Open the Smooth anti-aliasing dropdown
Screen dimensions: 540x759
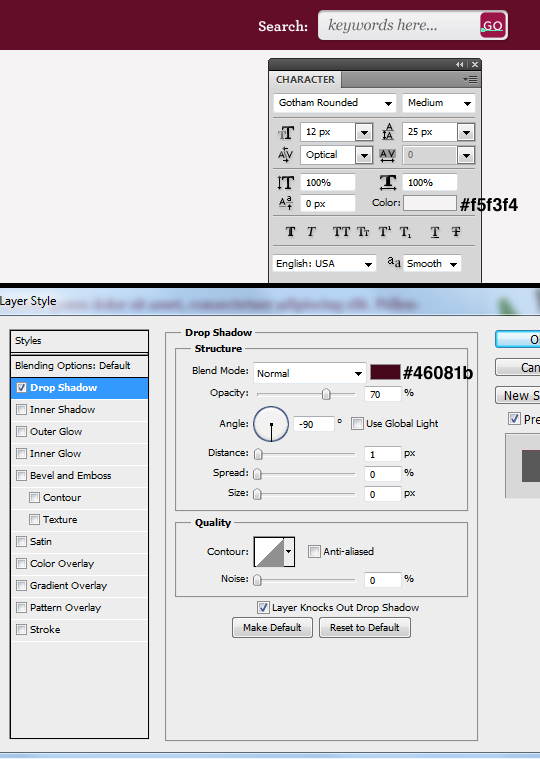(x=432, y=263)
